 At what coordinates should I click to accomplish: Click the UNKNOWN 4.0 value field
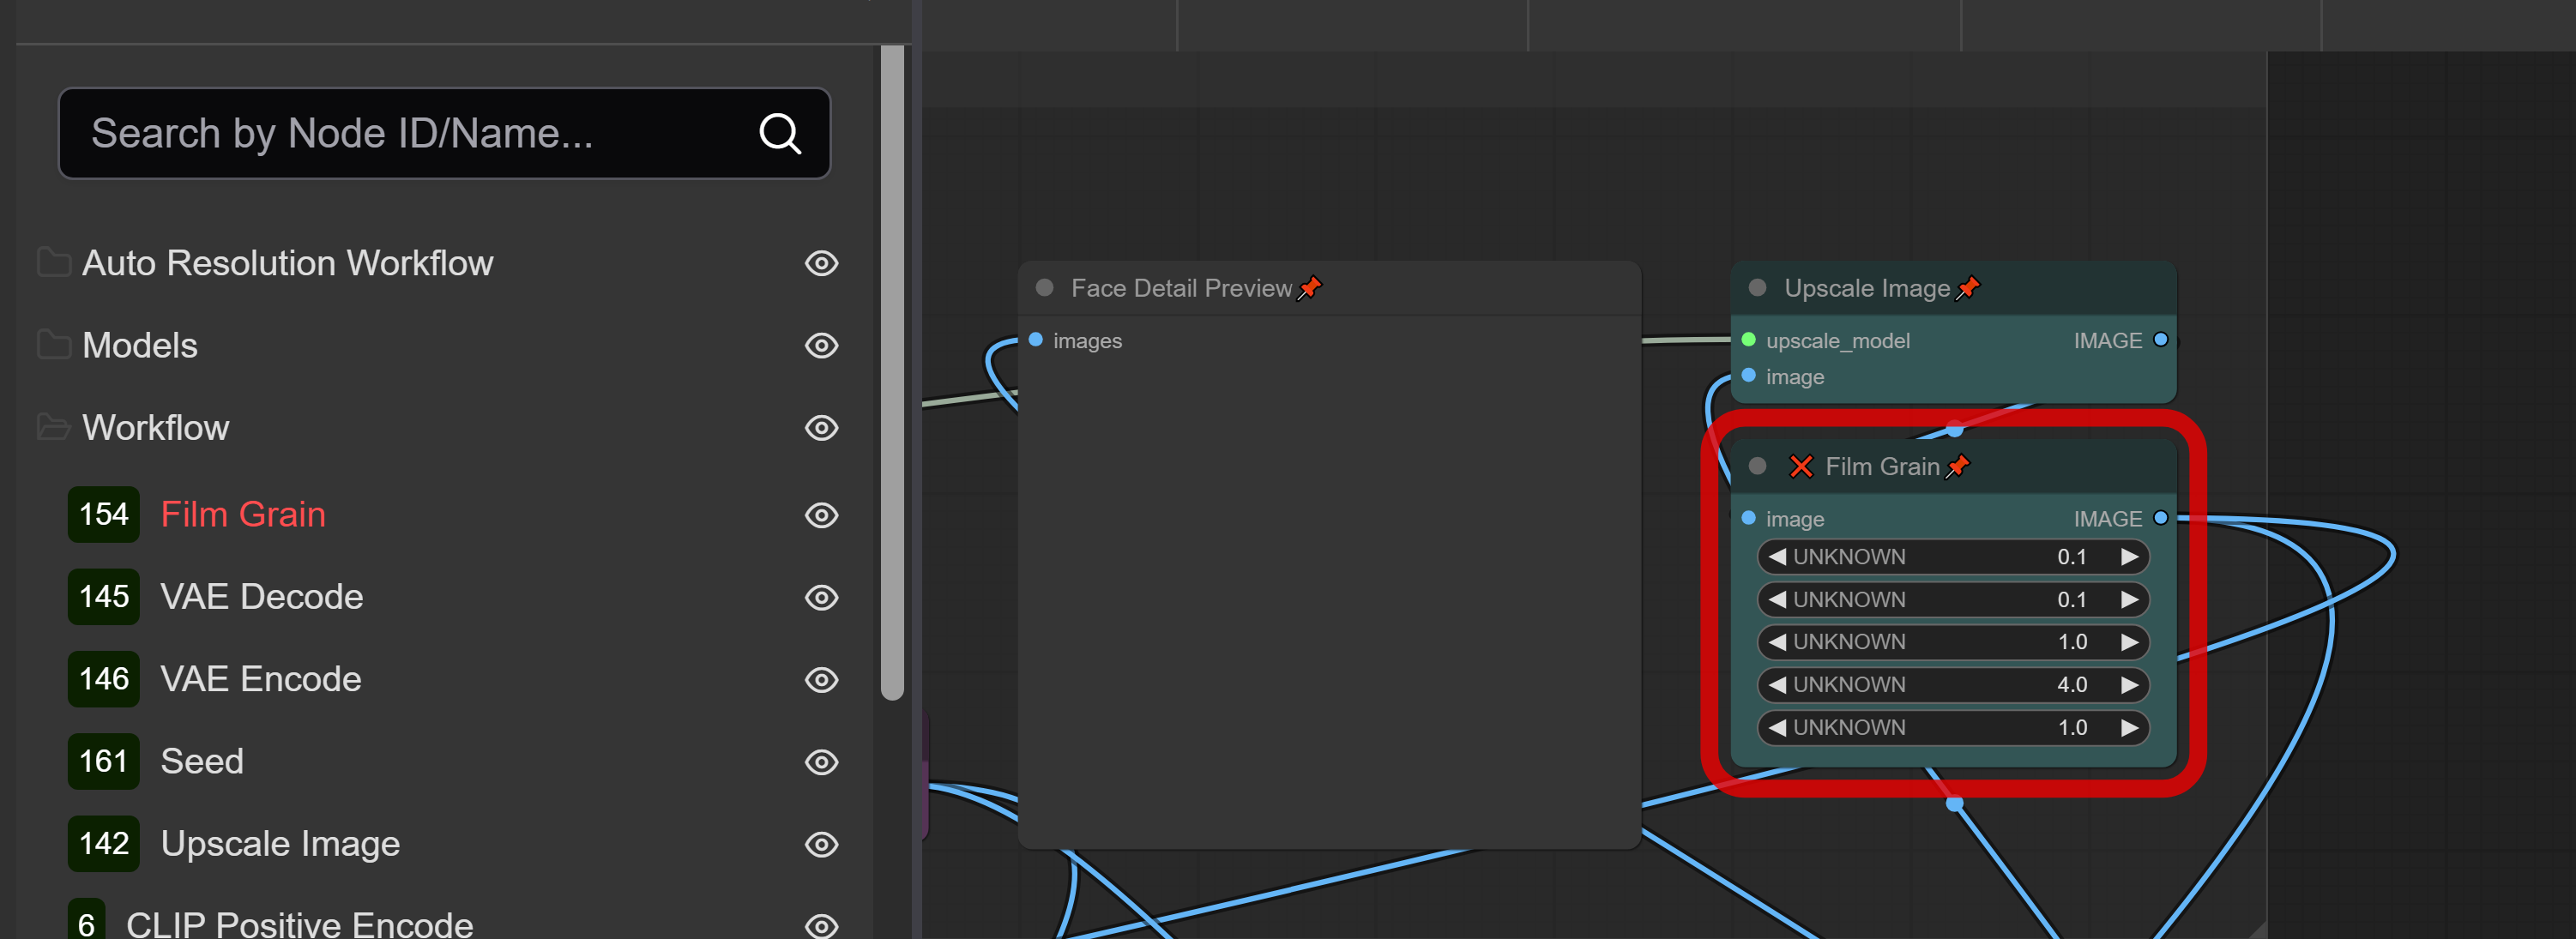click(x=1953, y=685)
